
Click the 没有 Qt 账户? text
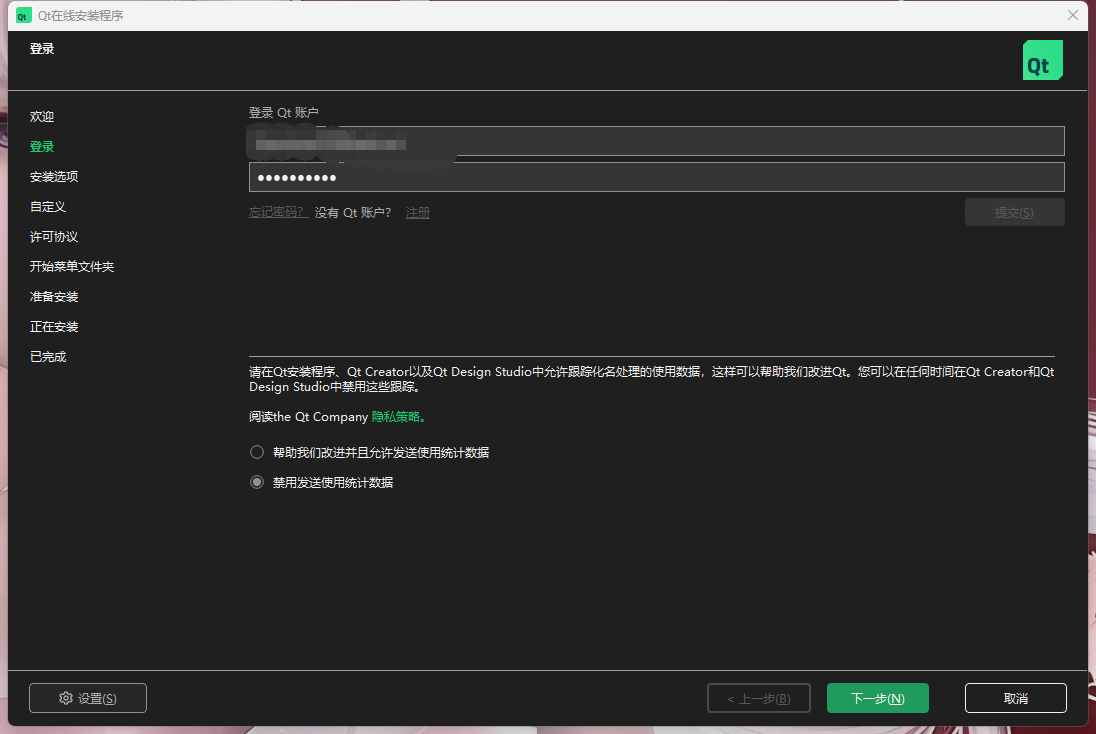click(353, 213)
